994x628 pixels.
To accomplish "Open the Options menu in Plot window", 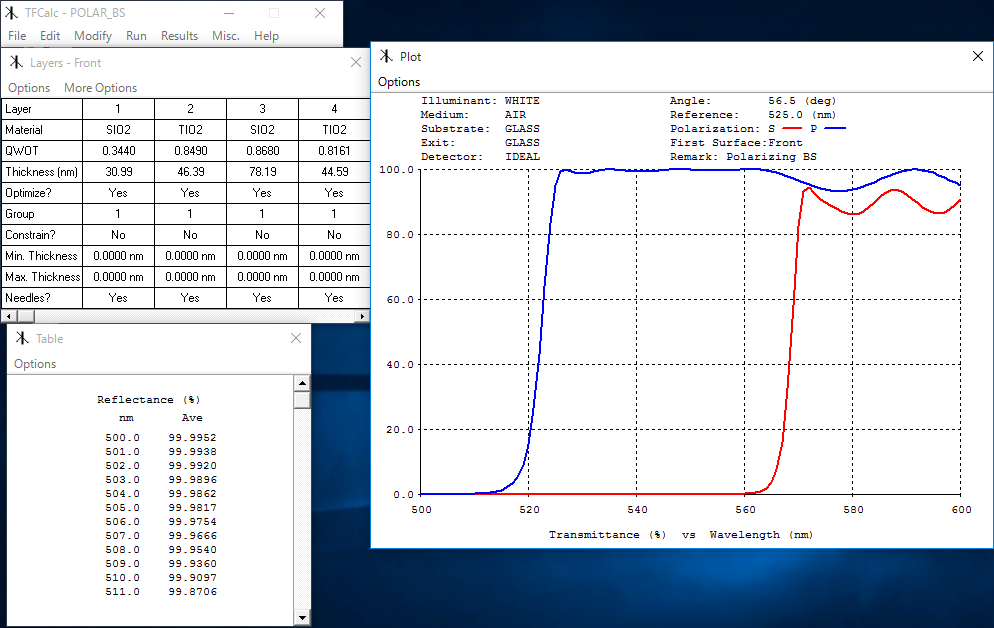I will (x=399, y=82).
